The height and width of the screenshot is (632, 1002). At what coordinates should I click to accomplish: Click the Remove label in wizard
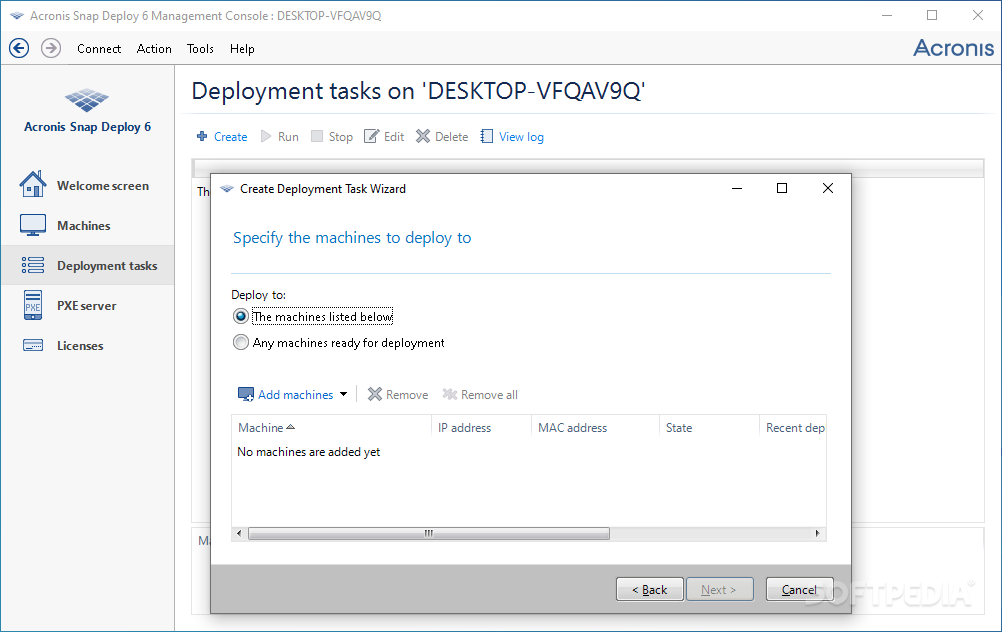coord(407,395)
